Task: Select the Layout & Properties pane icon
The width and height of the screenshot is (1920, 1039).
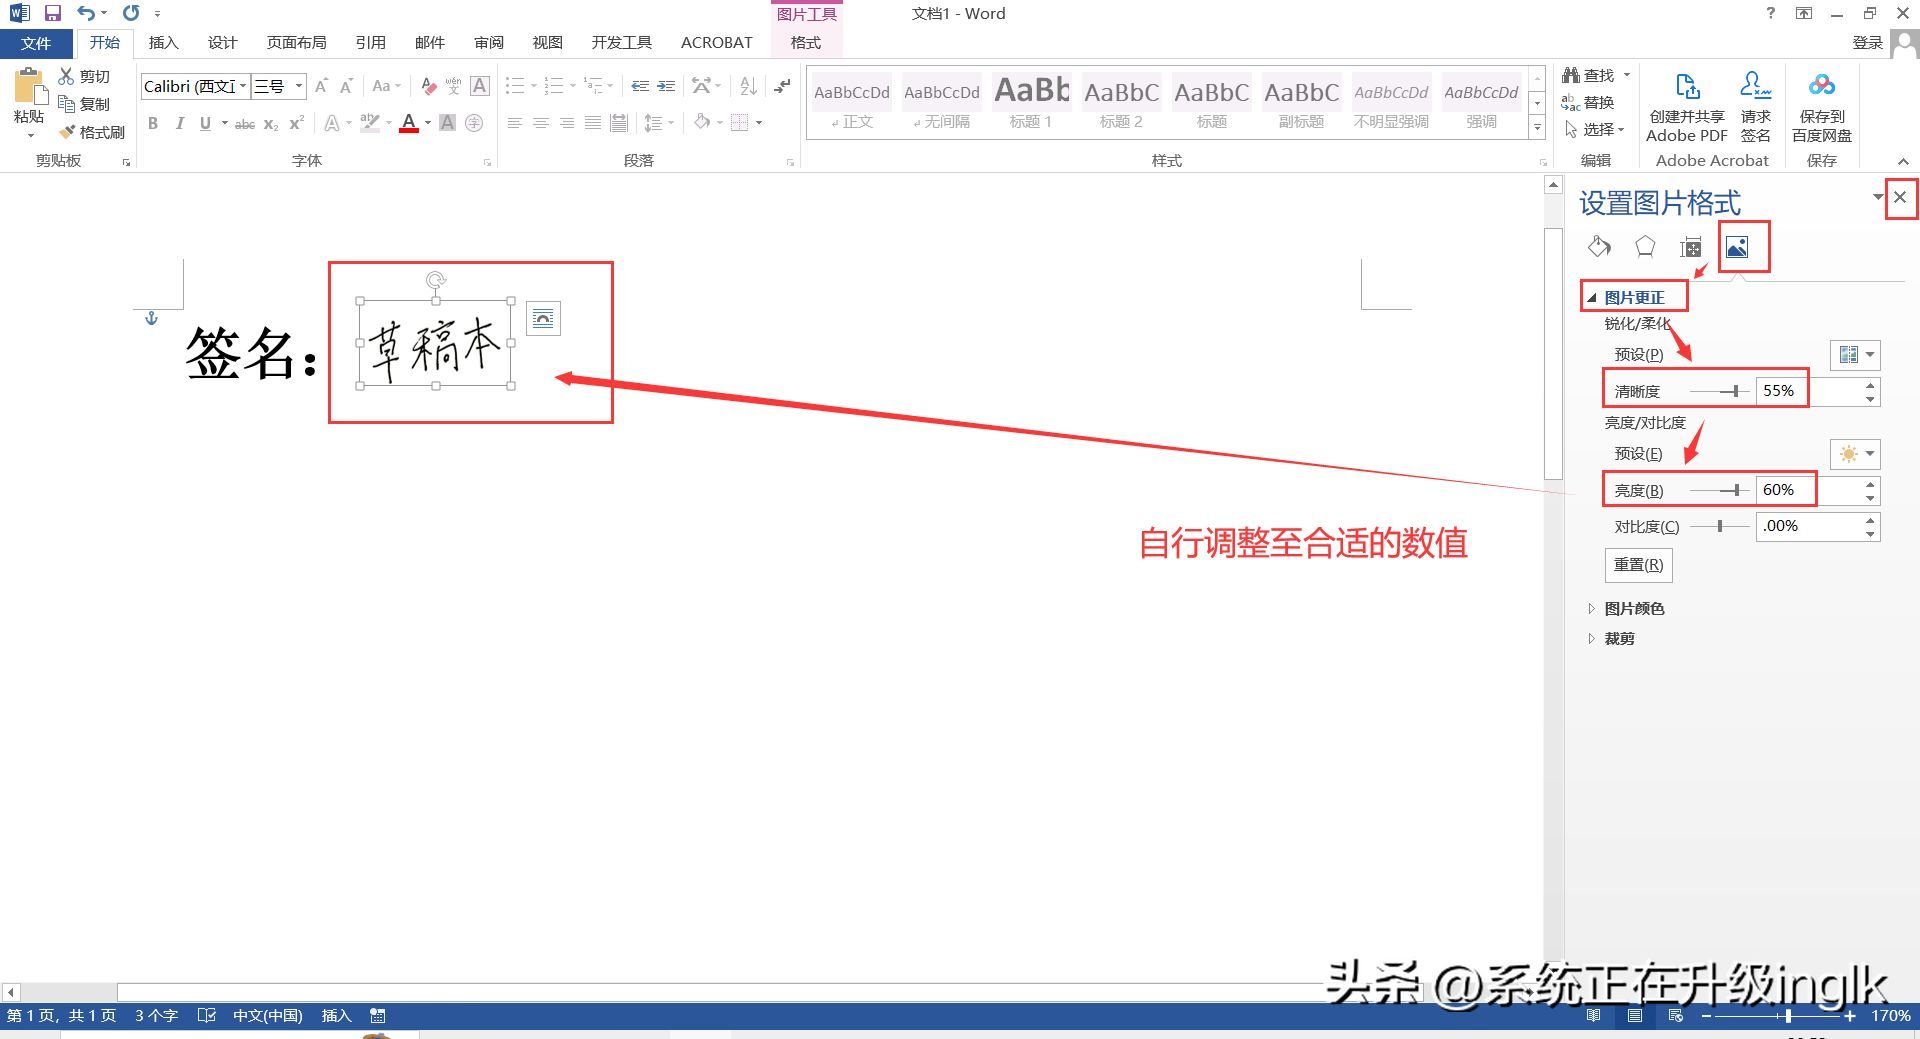Action: (1691, 247)
